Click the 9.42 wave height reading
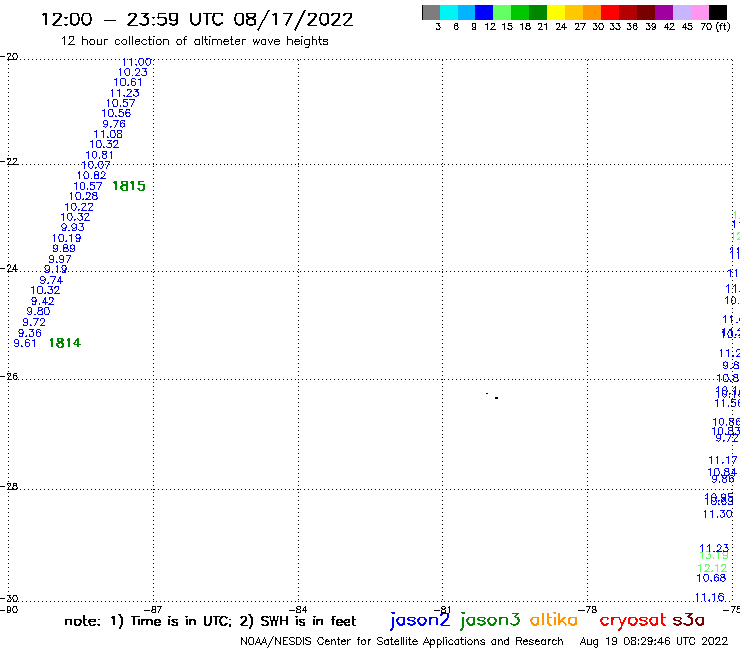This screenshot has height=650, width=740. pos(42,301)
